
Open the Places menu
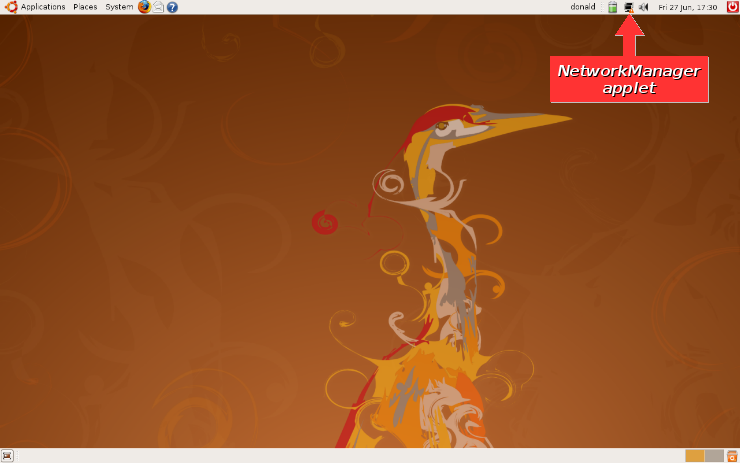[85, 7]
